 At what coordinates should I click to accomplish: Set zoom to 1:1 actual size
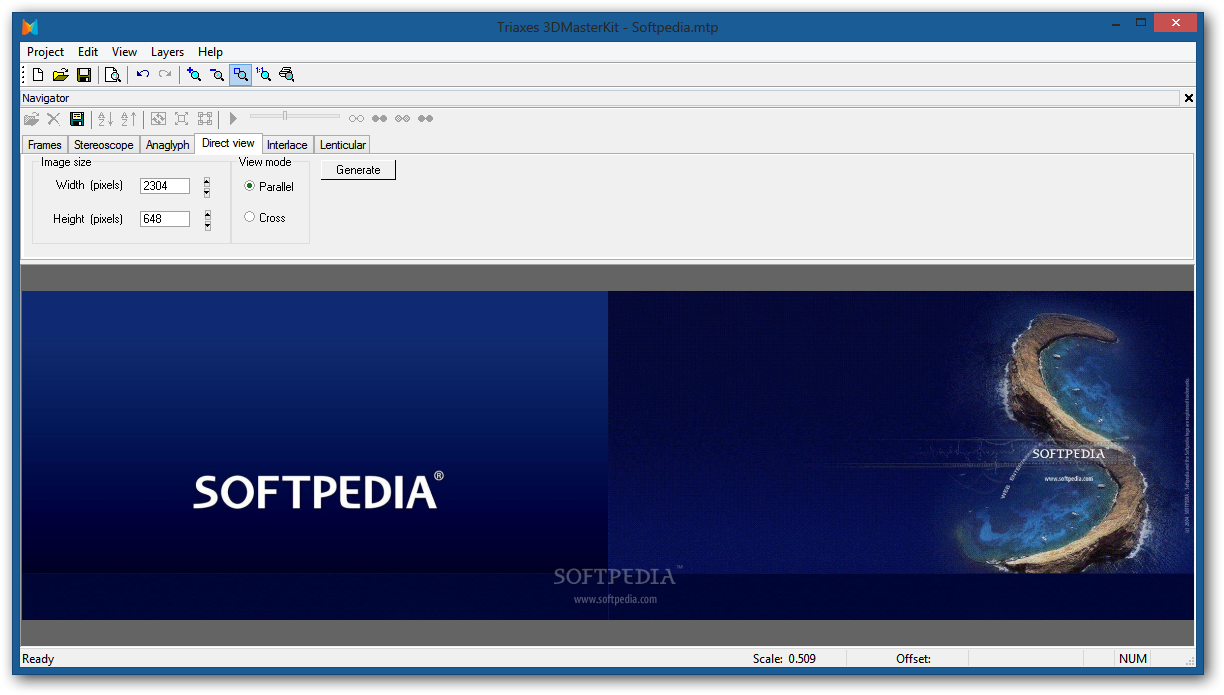[263, 74]
